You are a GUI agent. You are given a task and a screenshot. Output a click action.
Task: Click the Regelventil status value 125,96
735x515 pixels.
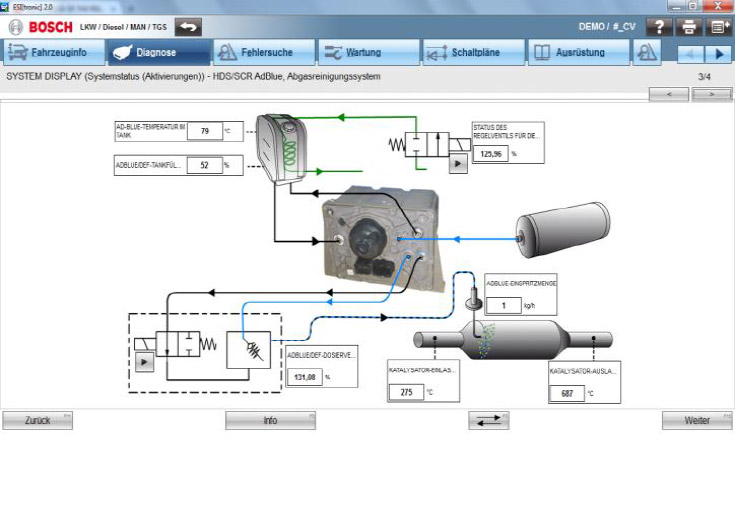(x=491, y=154)
